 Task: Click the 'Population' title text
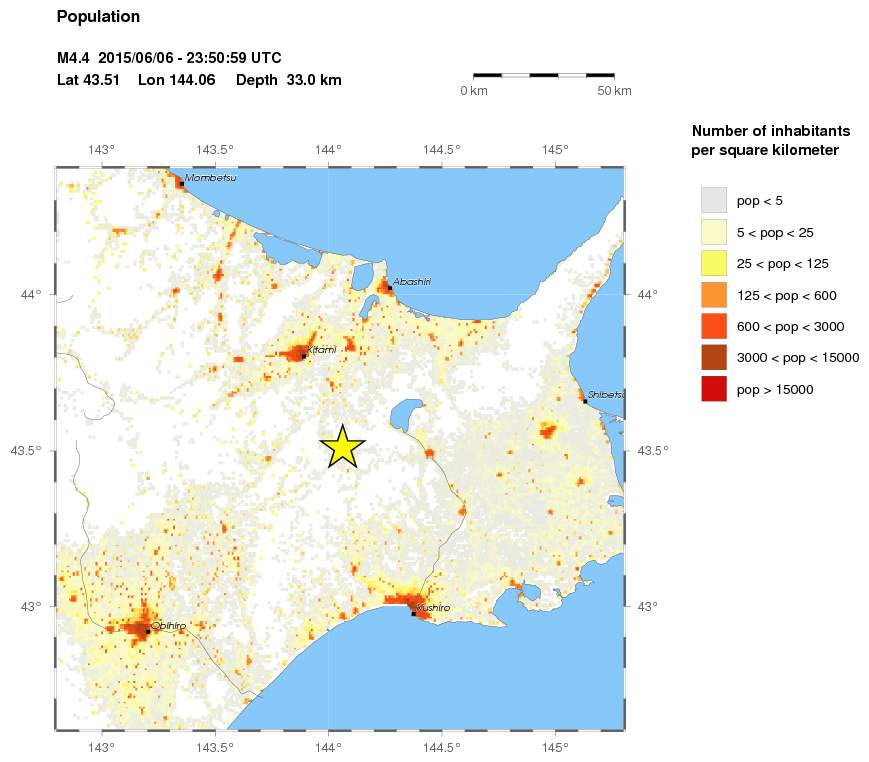[x=98, y=17]
